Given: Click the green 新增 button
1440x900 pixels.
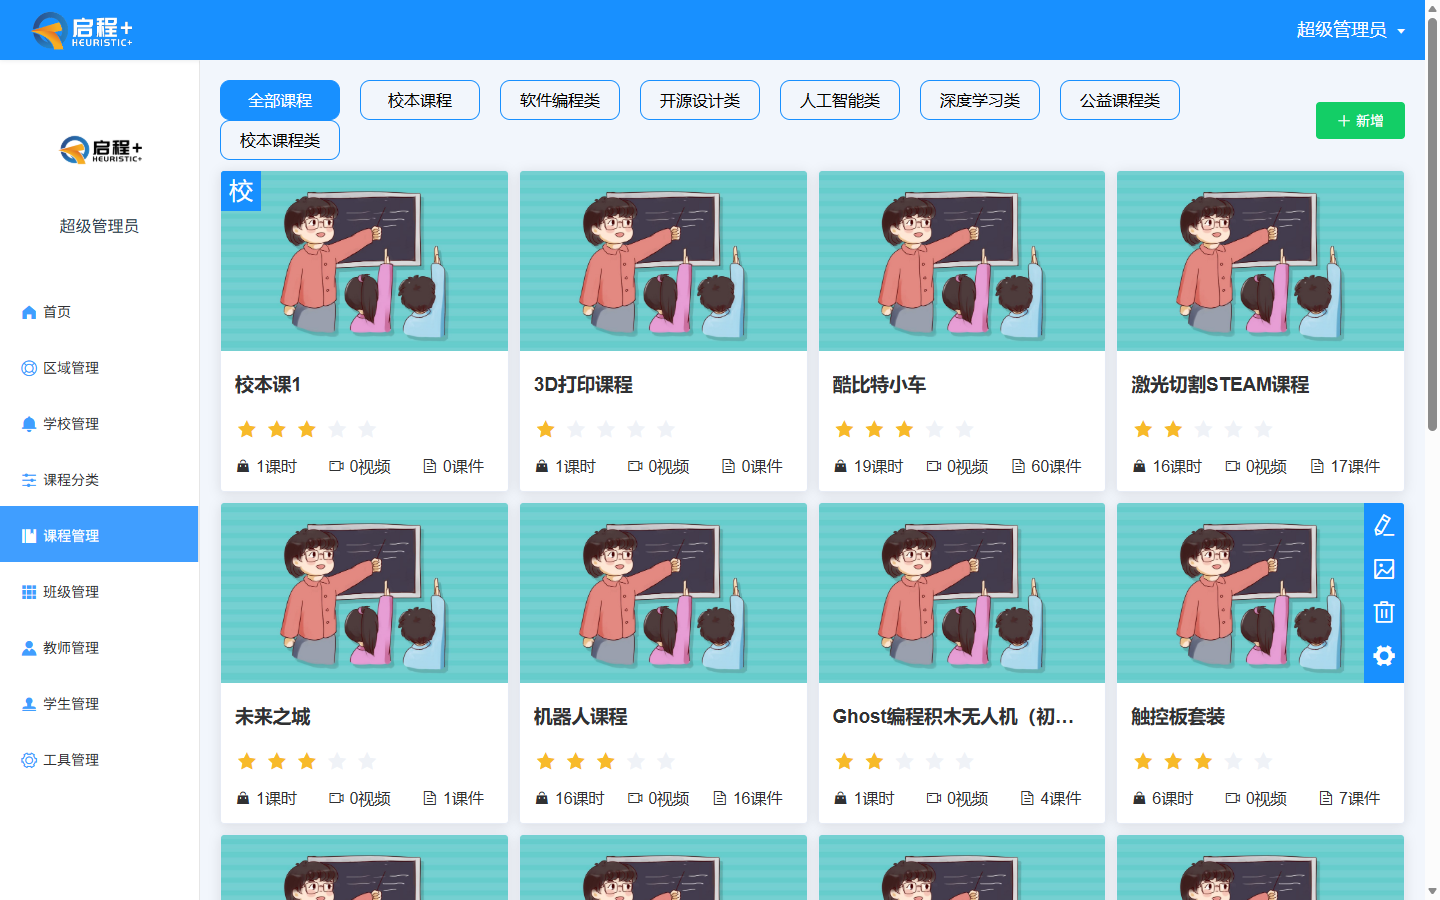Looking at the screenshot, I should 1360,121.
